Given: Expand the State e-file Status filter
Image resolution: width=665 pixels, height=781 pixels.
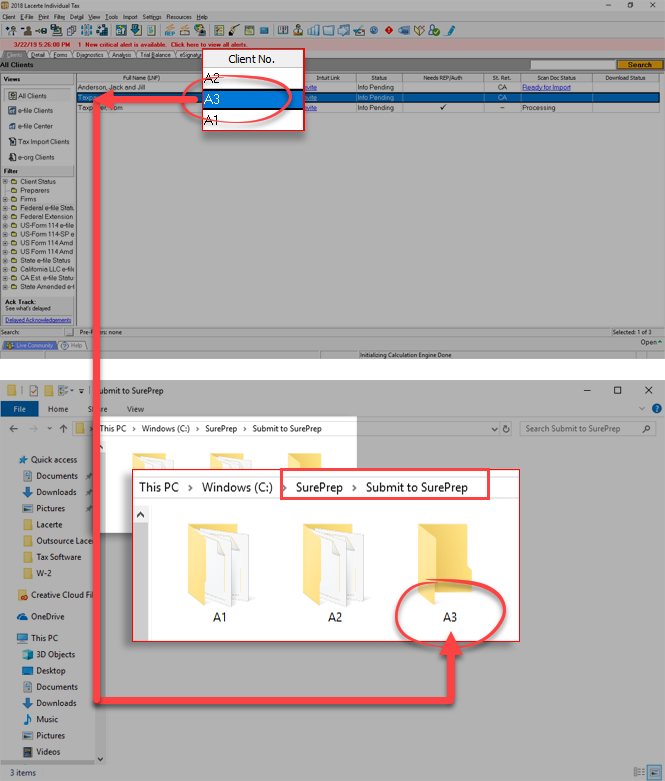Looking at the screenshot, I should point(5,260).
